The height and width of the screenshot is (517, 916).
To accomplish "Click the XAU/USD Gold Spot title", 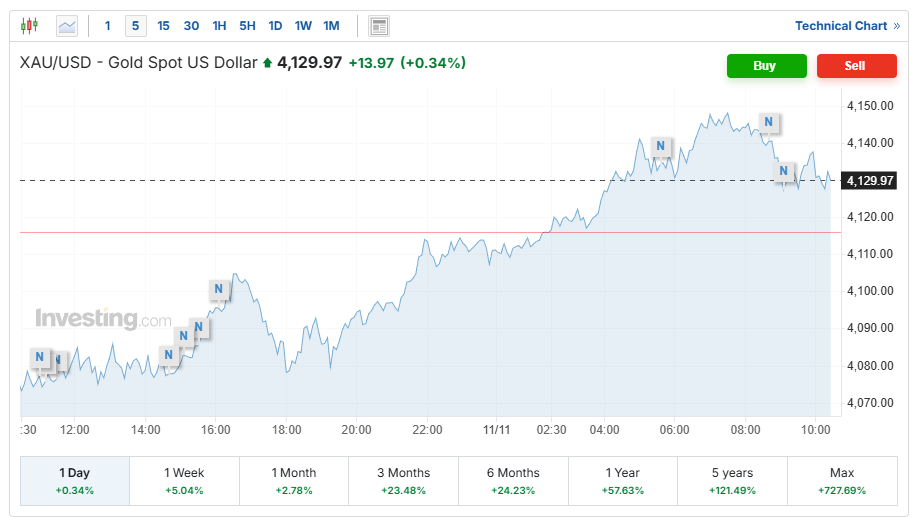I will [139, 64].
